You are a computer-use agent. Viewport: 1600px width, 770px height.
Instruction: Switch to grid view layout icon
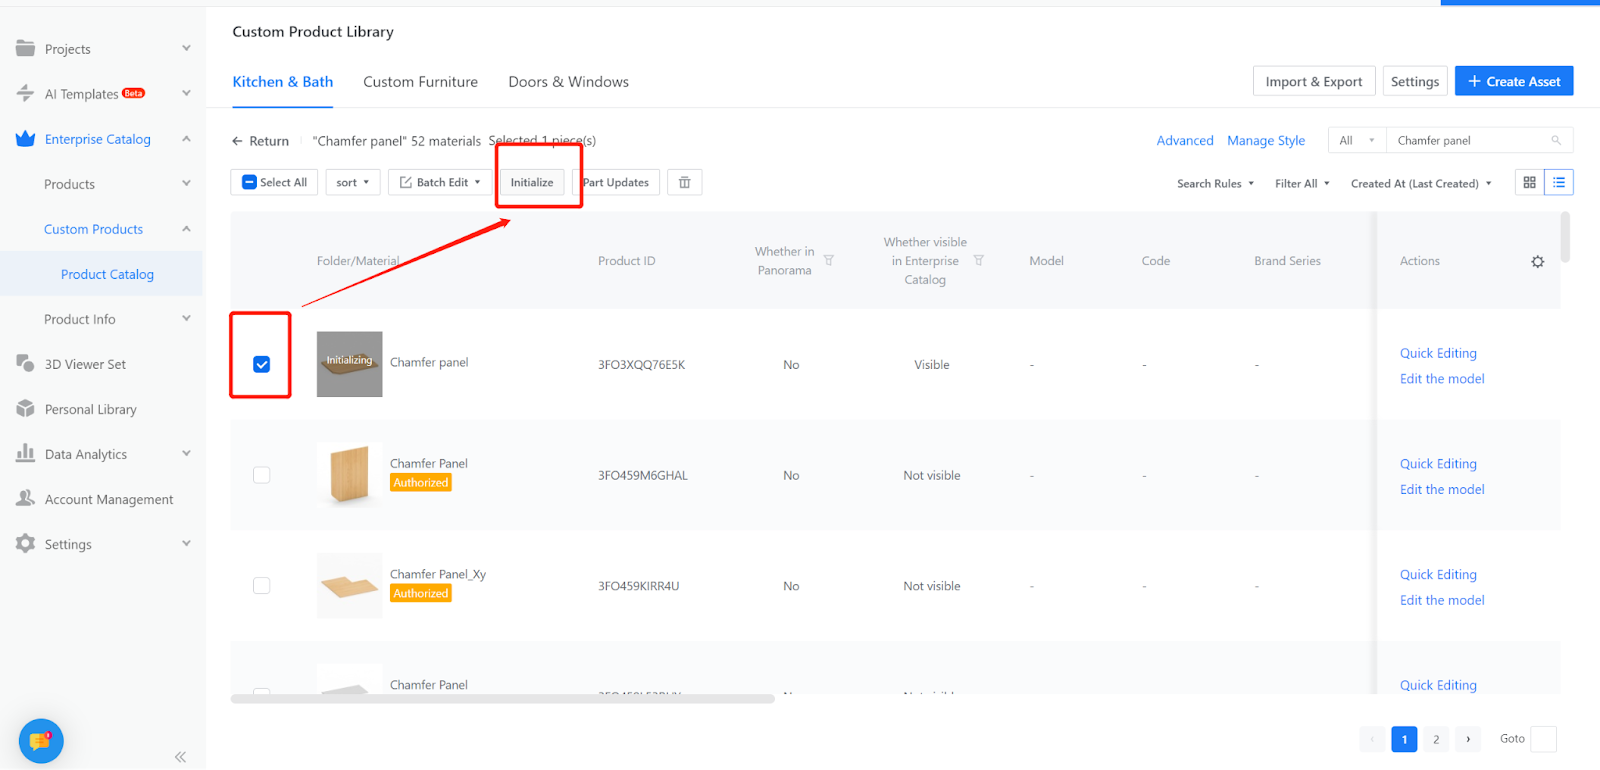1529,182
